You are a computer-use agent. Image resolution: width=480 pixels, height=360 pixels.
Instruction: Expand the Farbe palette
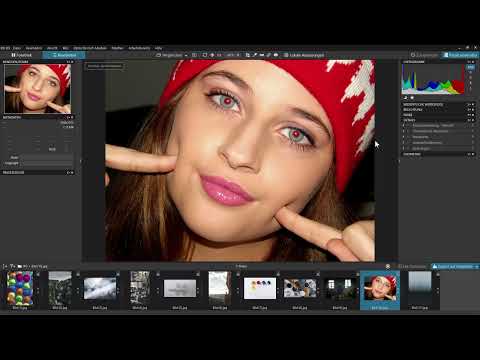pos(438,115)
